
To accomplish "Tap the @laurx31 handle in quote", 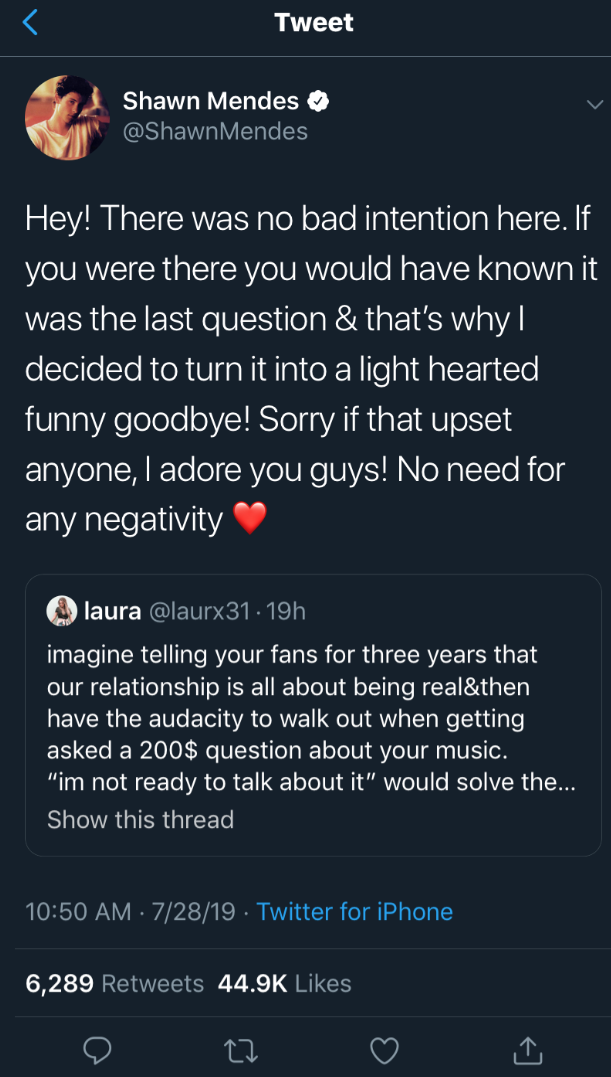I will pyautogui.click(x=198, y=611).
